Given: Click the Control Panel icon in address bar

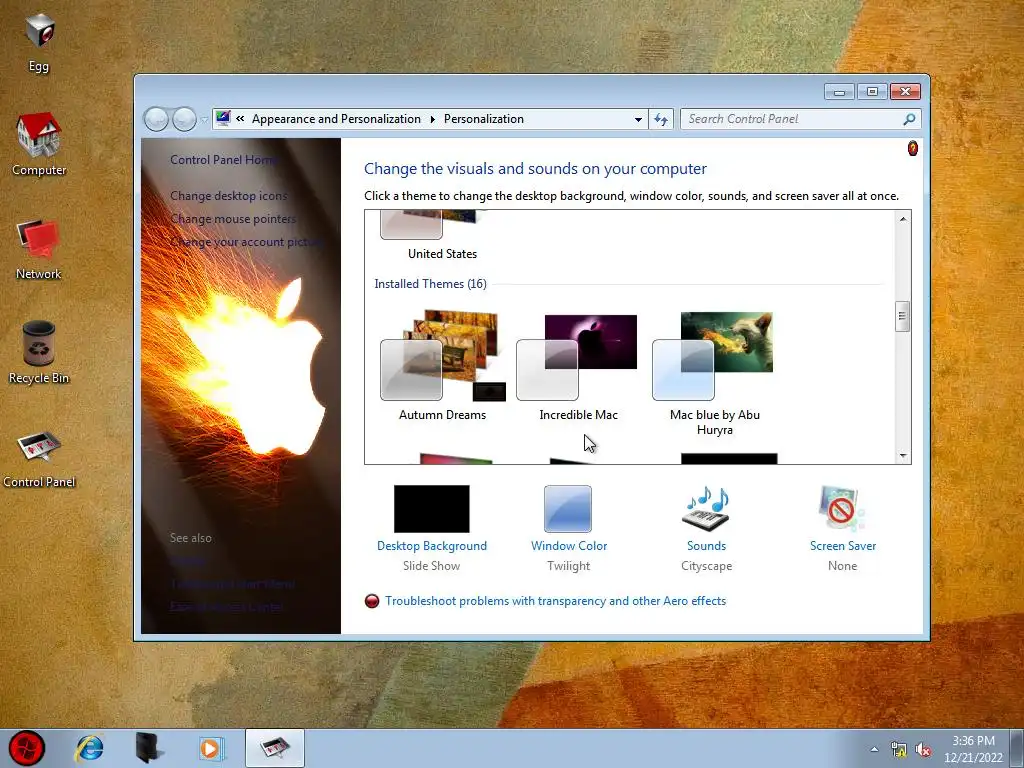Looking at the screenshot, I should click(223, 118).
